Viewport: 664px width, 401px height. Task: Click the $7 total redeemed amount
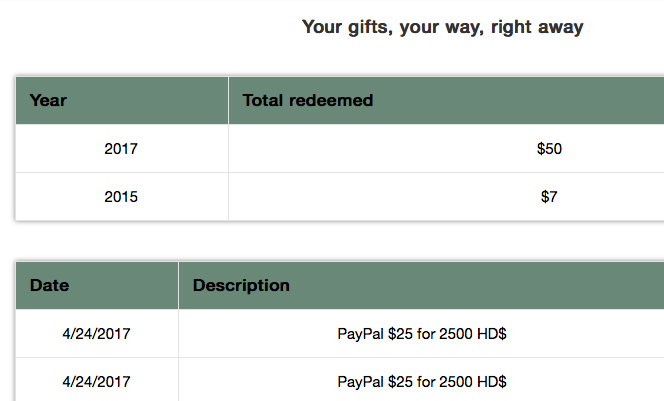pos(549,197)
